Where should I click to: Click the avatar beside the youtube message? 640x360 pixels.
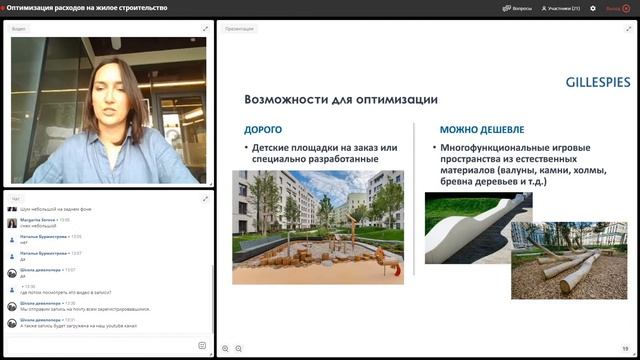pyautogui.click(x=12, y=323)
